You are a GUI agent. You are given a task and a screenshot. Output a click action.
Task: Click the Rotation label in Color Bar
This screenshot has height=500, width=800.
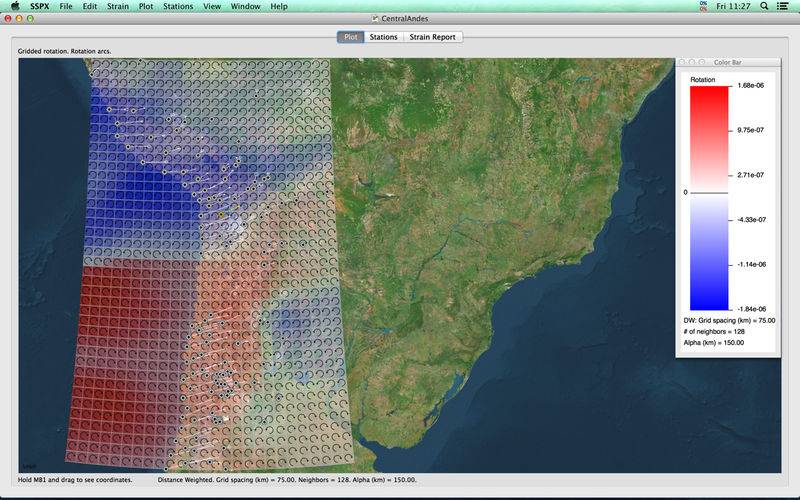point(703,80)
